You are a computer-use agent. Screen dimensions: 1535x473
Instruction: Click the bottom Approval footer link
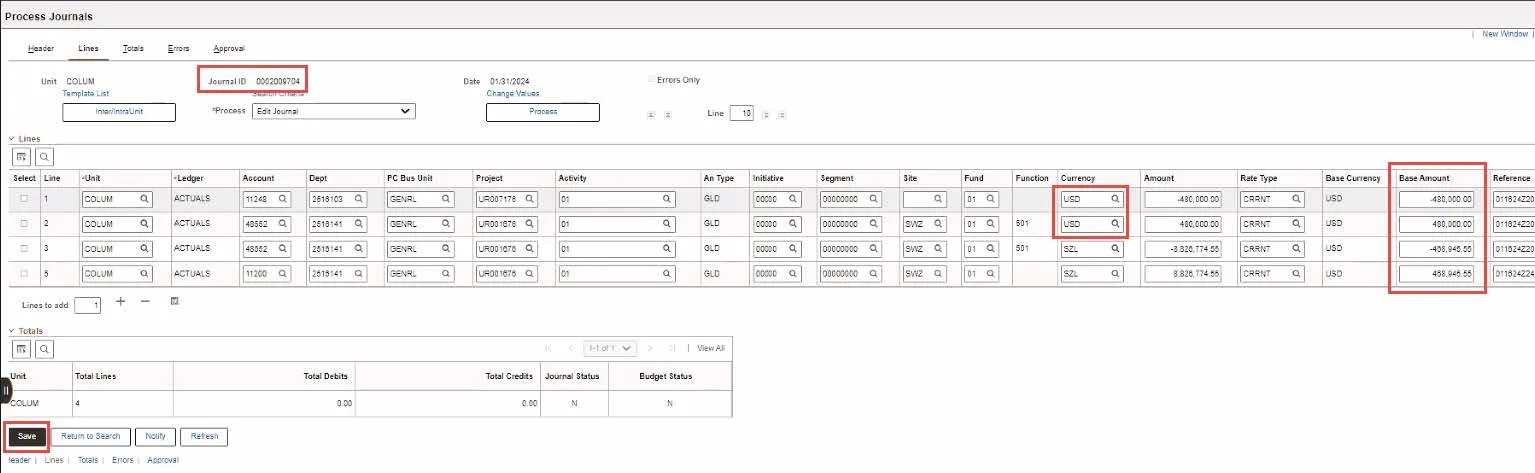click(163, 460)
